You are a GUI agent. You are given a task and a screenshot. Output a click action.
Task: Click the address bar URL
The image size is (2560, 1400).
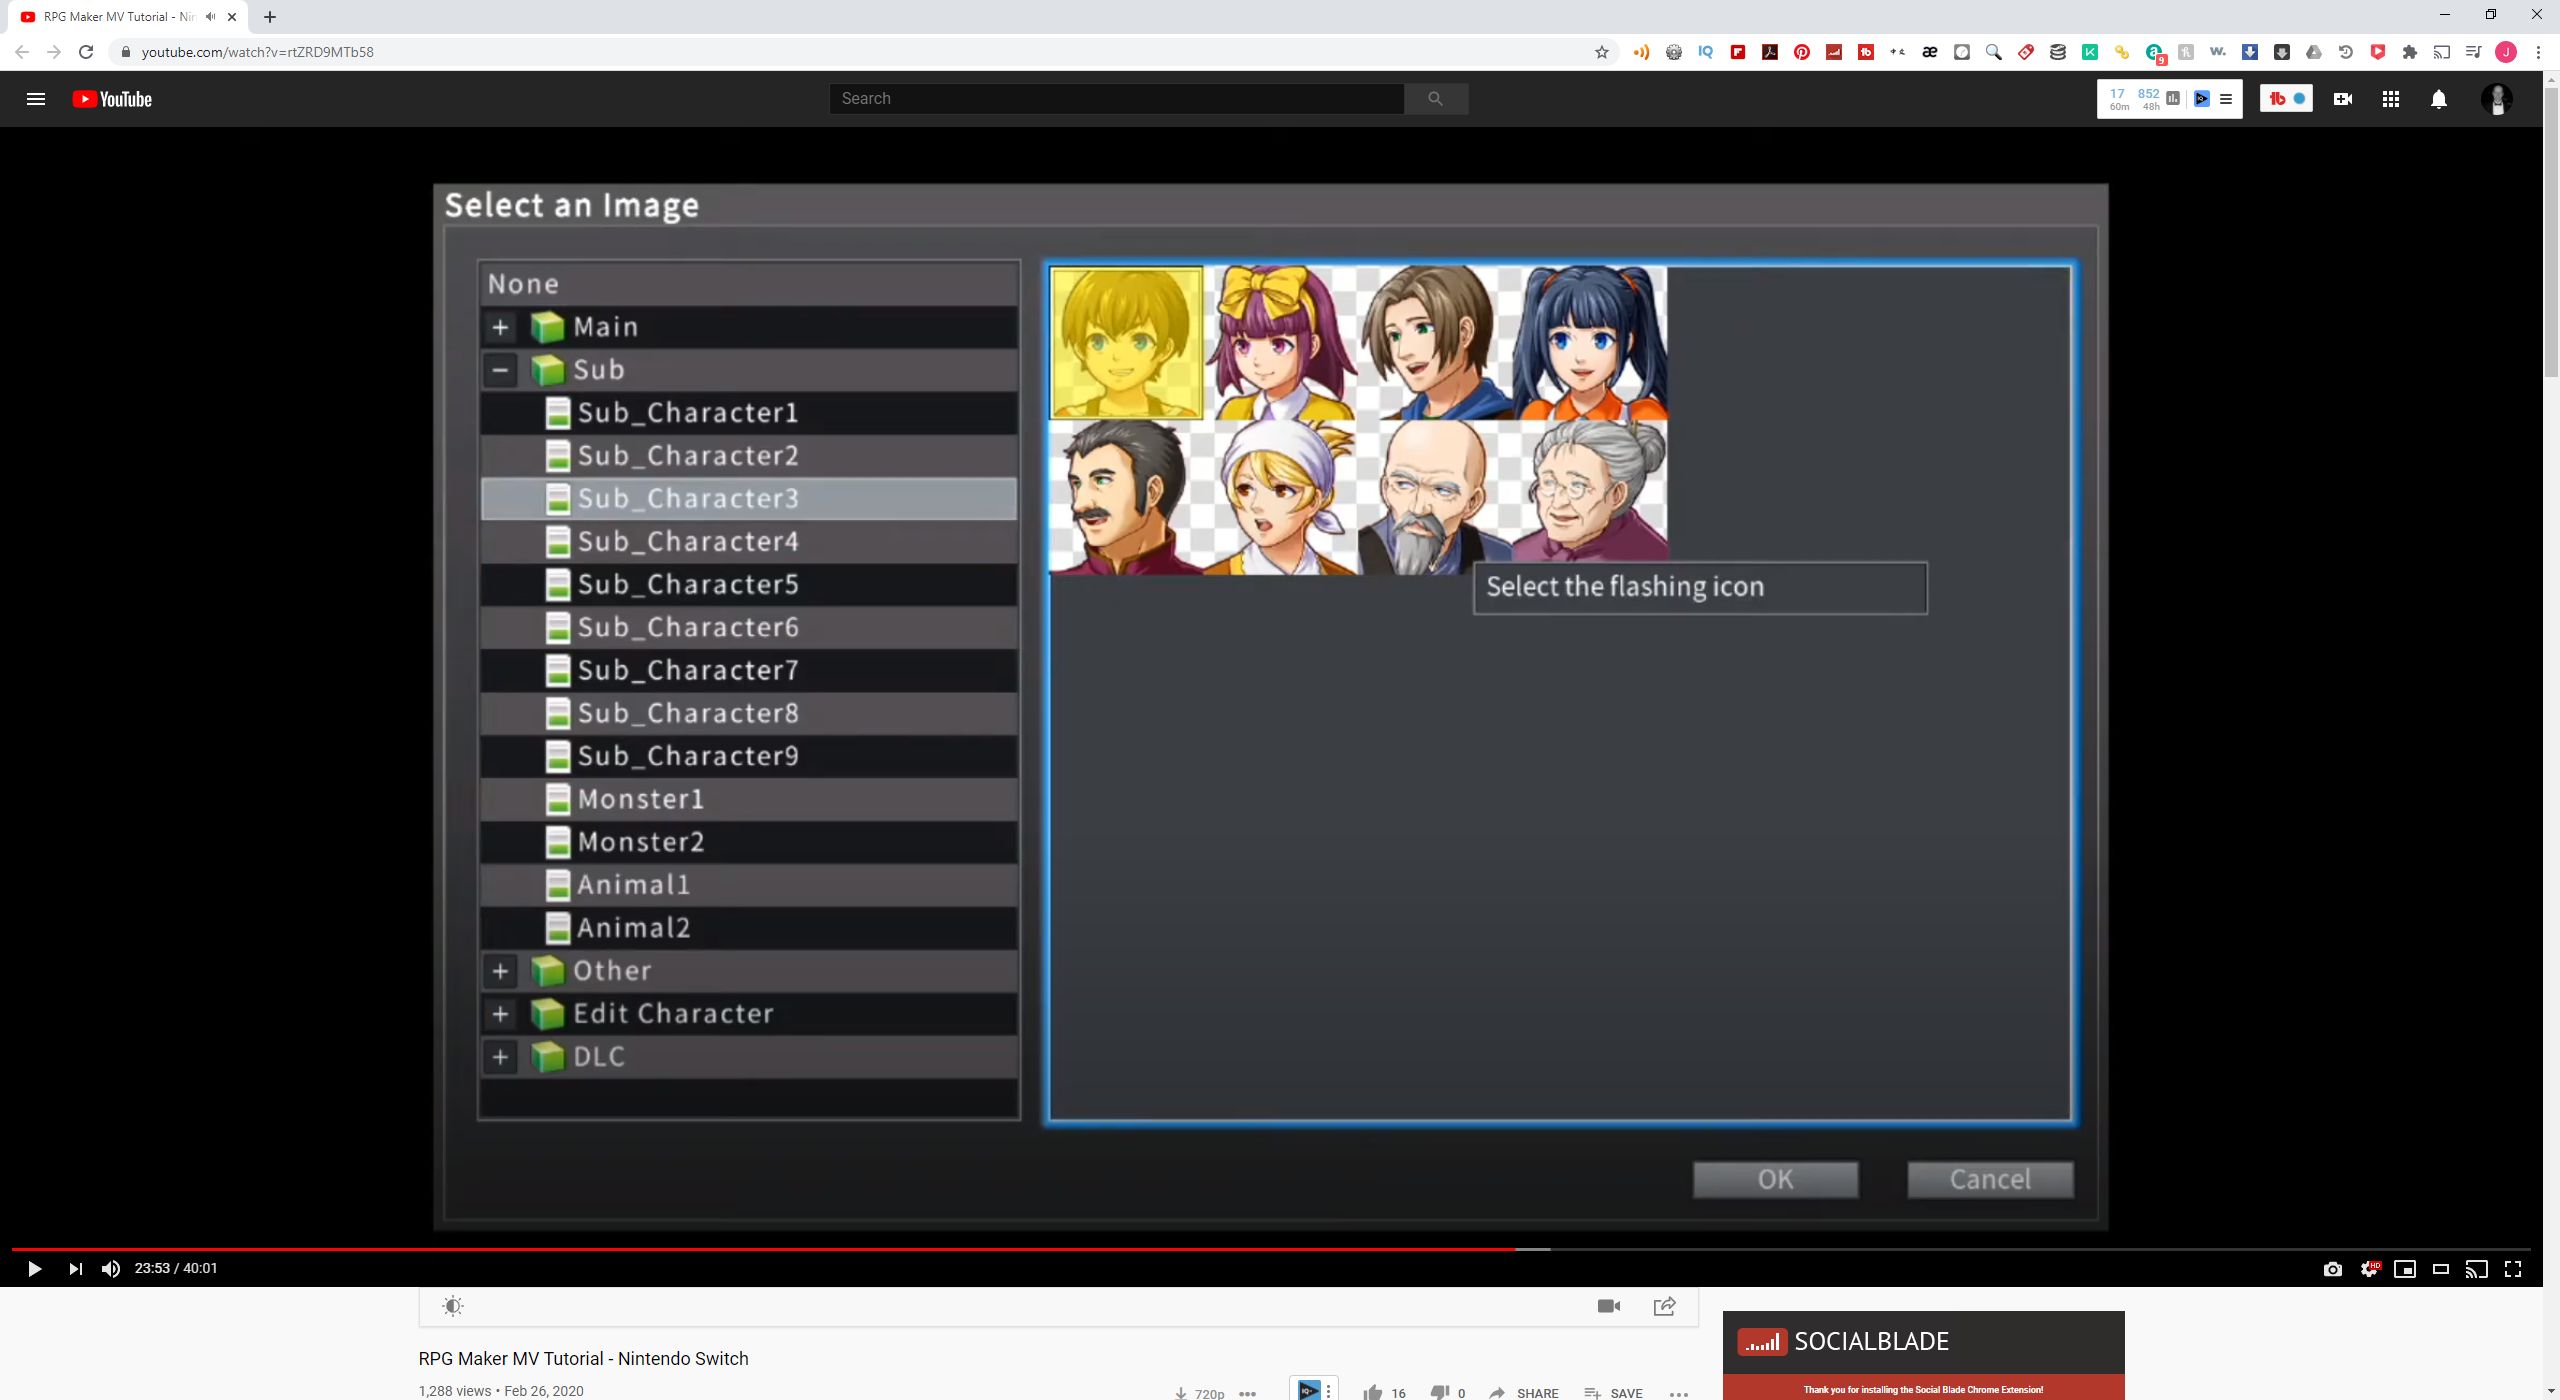[258, 52]
